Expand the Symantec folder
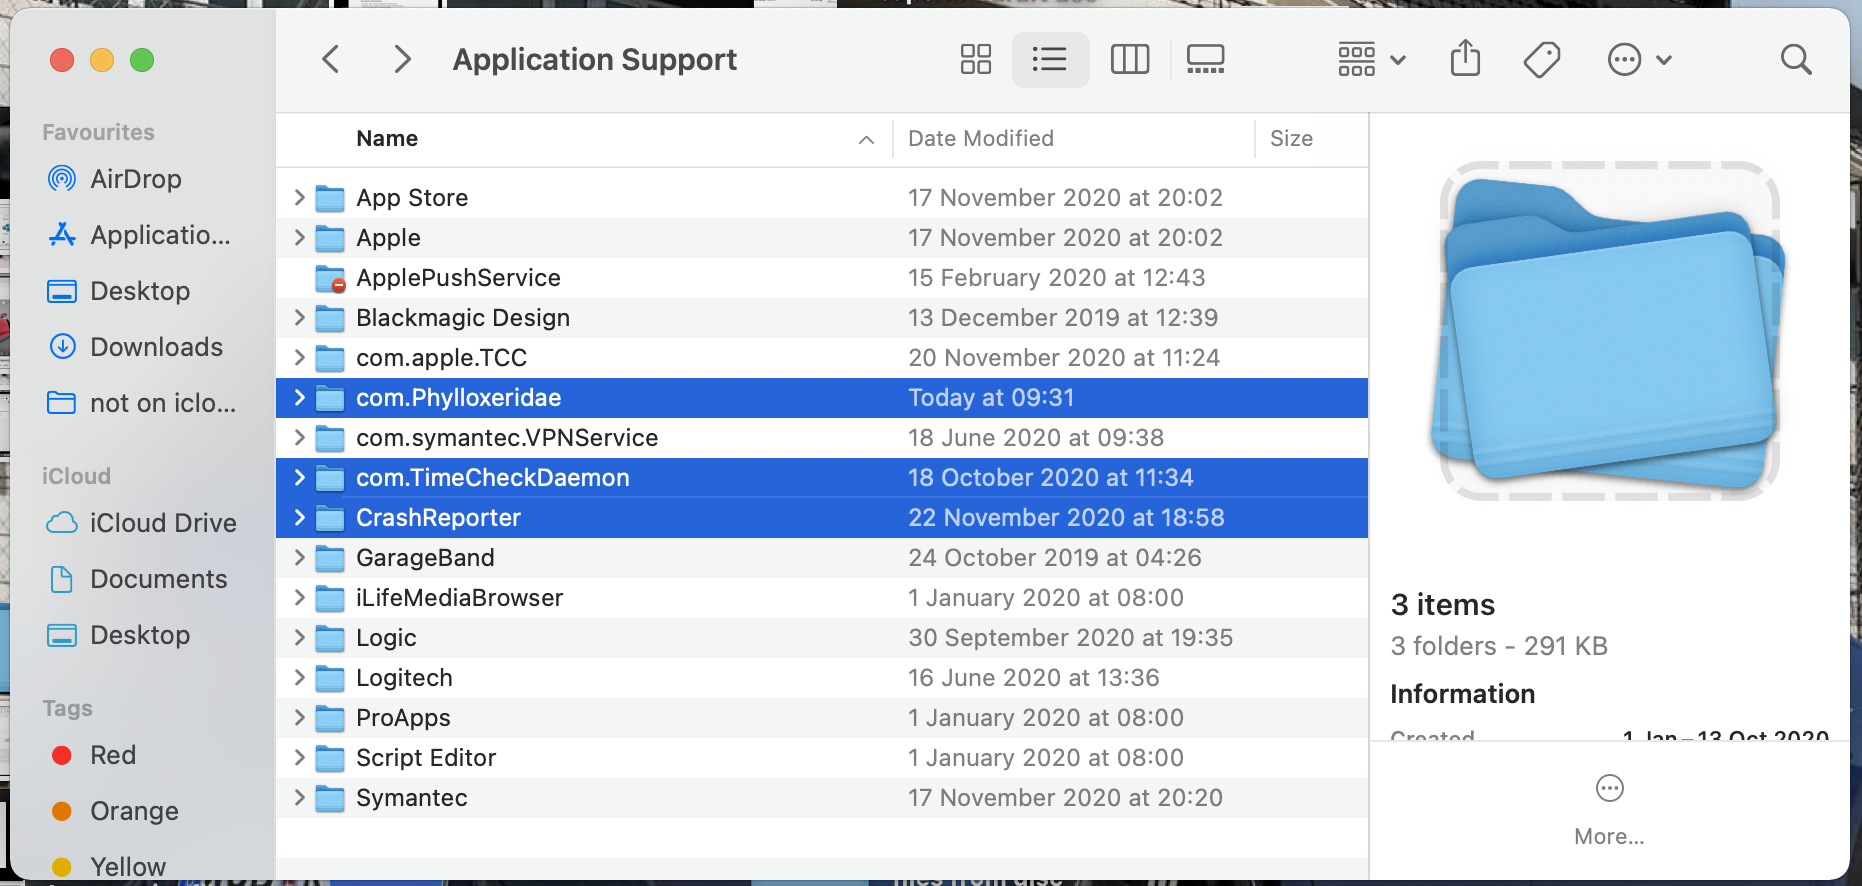 pos(299,798)
